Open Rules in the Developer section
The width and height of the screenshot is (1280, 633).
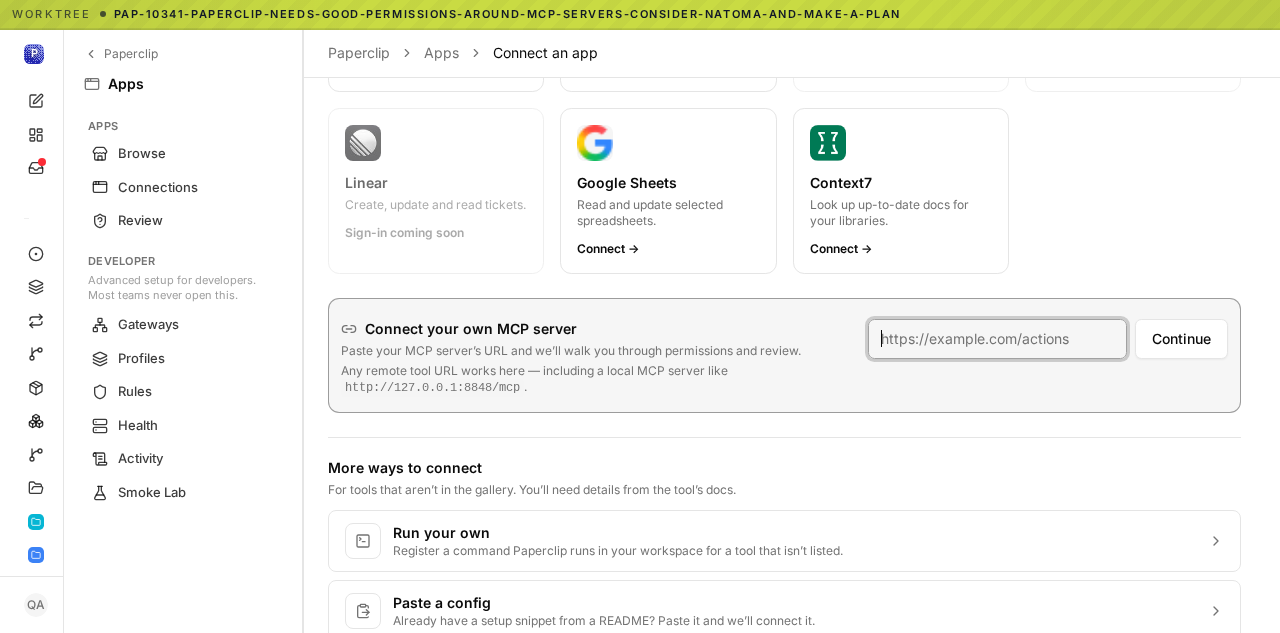[x=183, y=391]
